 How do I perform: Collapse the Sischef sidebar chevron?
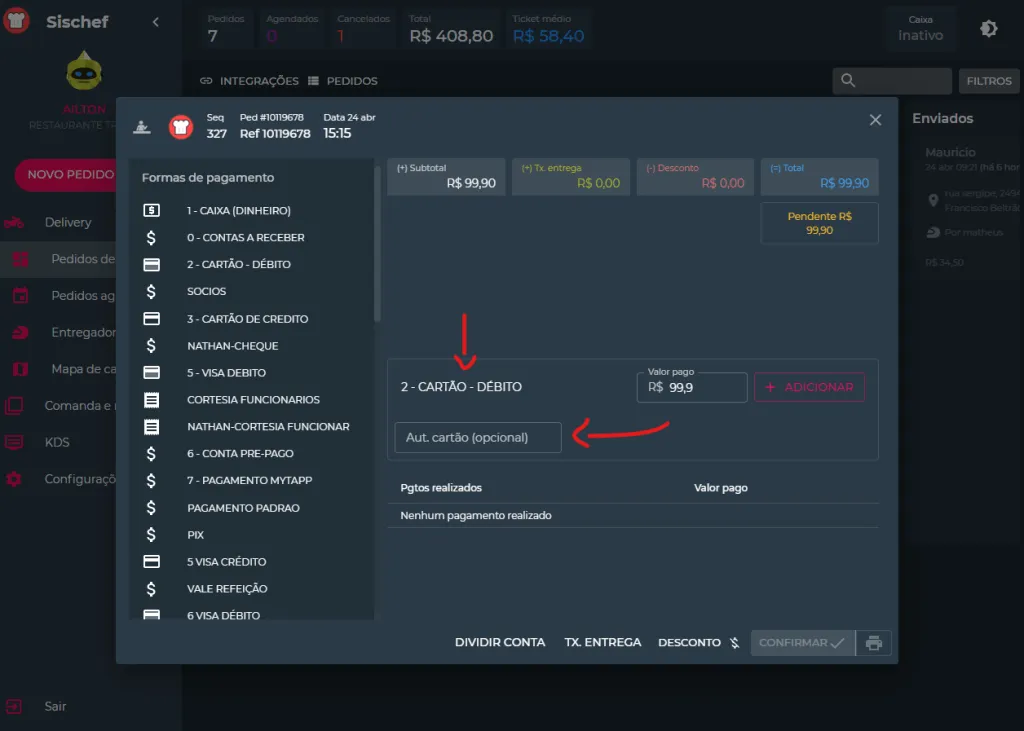[155, 22]
